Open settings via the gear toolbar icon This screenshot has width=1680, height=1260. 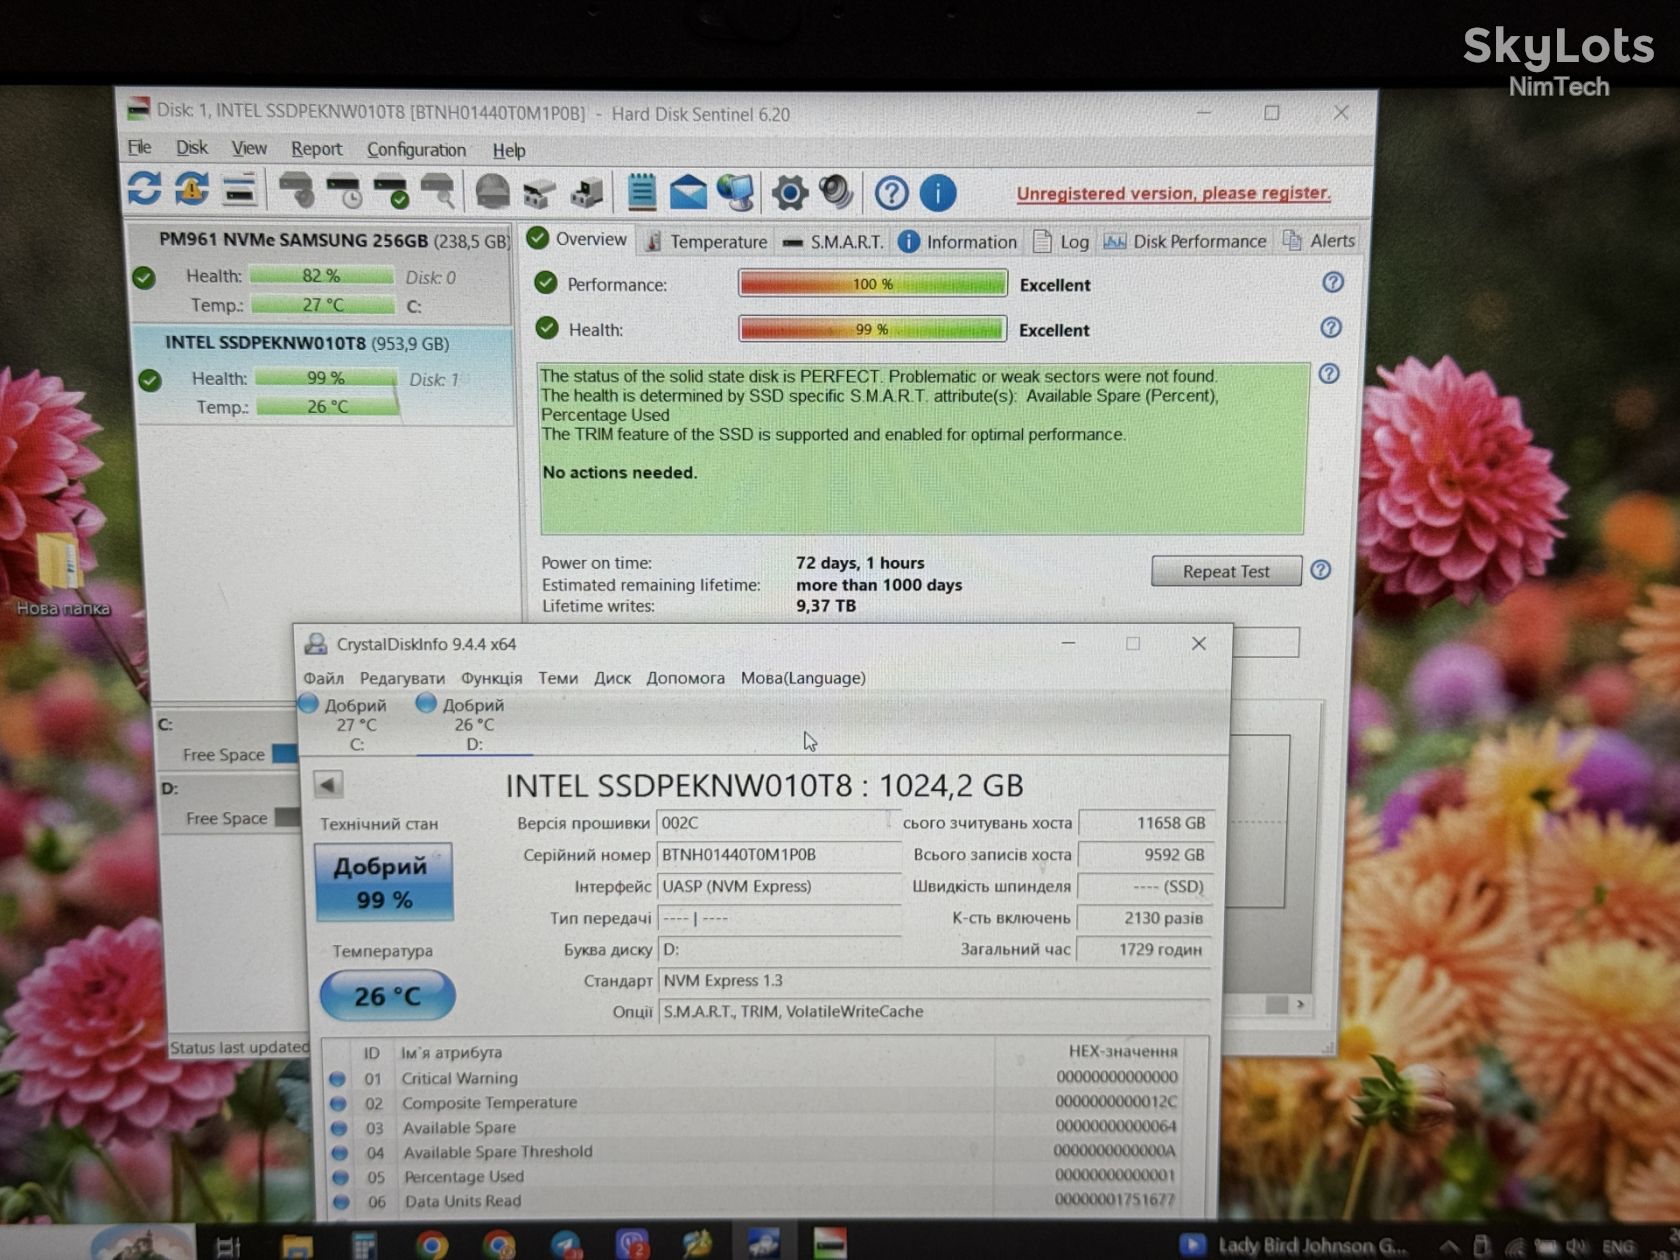pyautogui.click(x=789, y=193)
